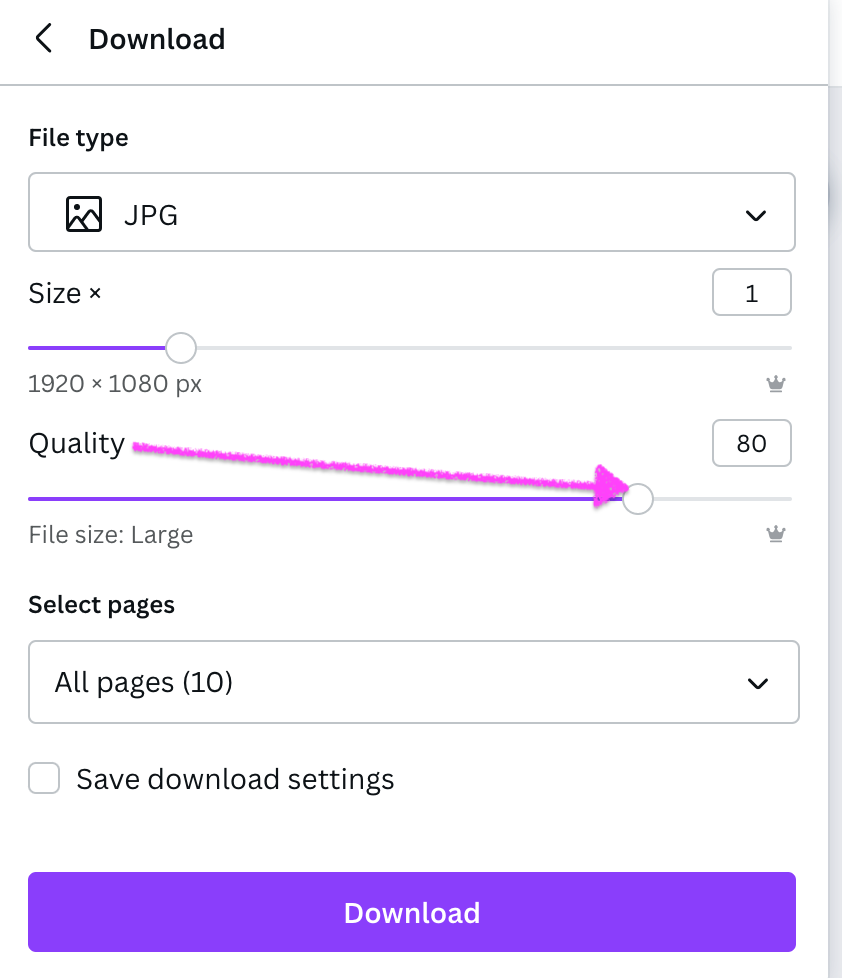Click the File size: Large text
Image resolution: width=842 pixels, height=978 pixels.
[111, 535]
